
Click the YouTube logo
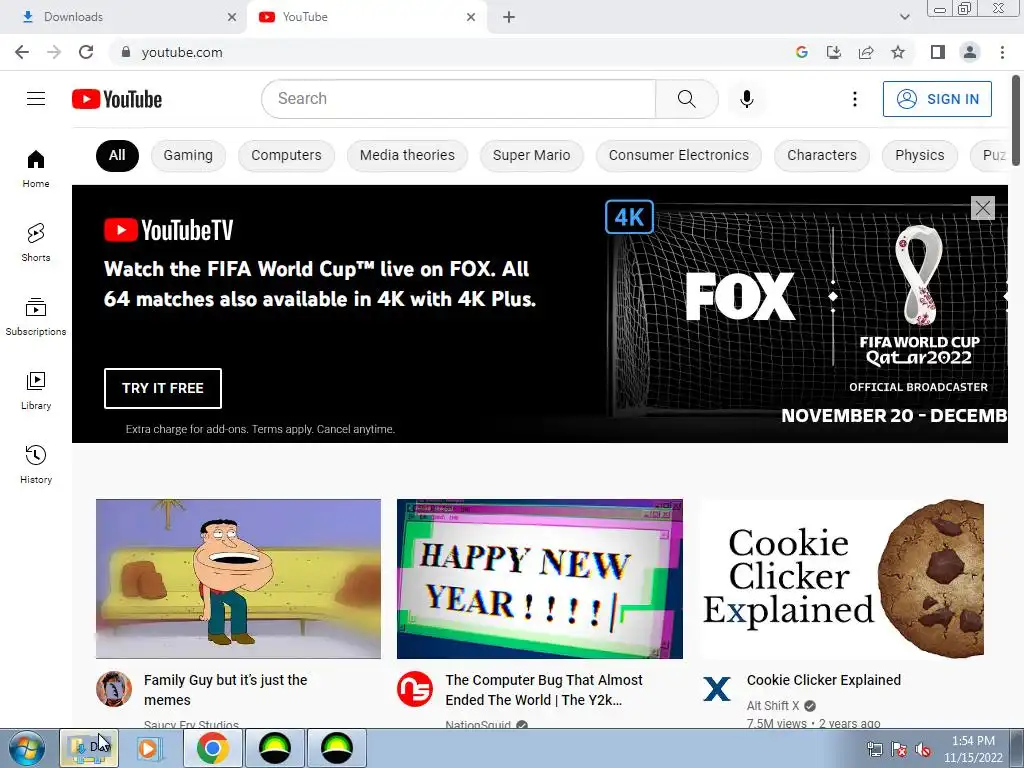click(x=117, y=99)
